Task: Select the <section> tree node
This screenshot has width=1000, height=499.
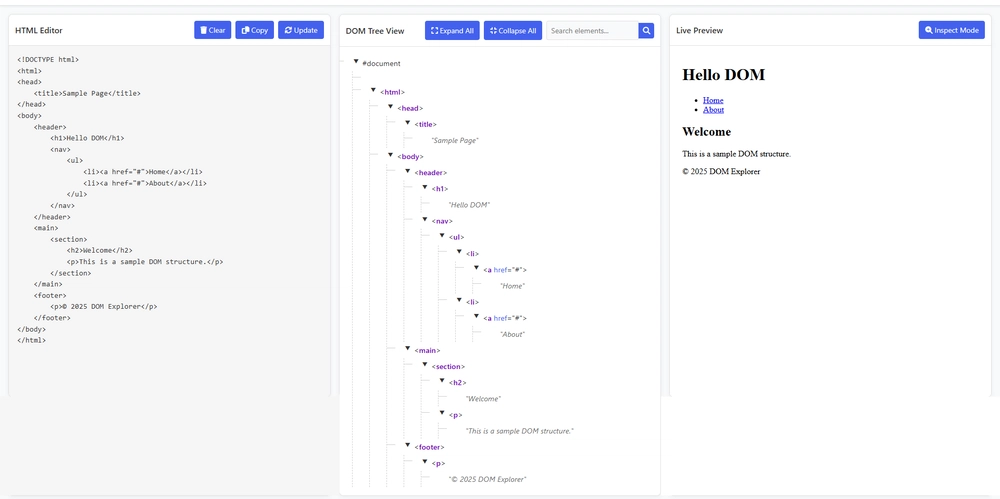Action: click(448, 366)
